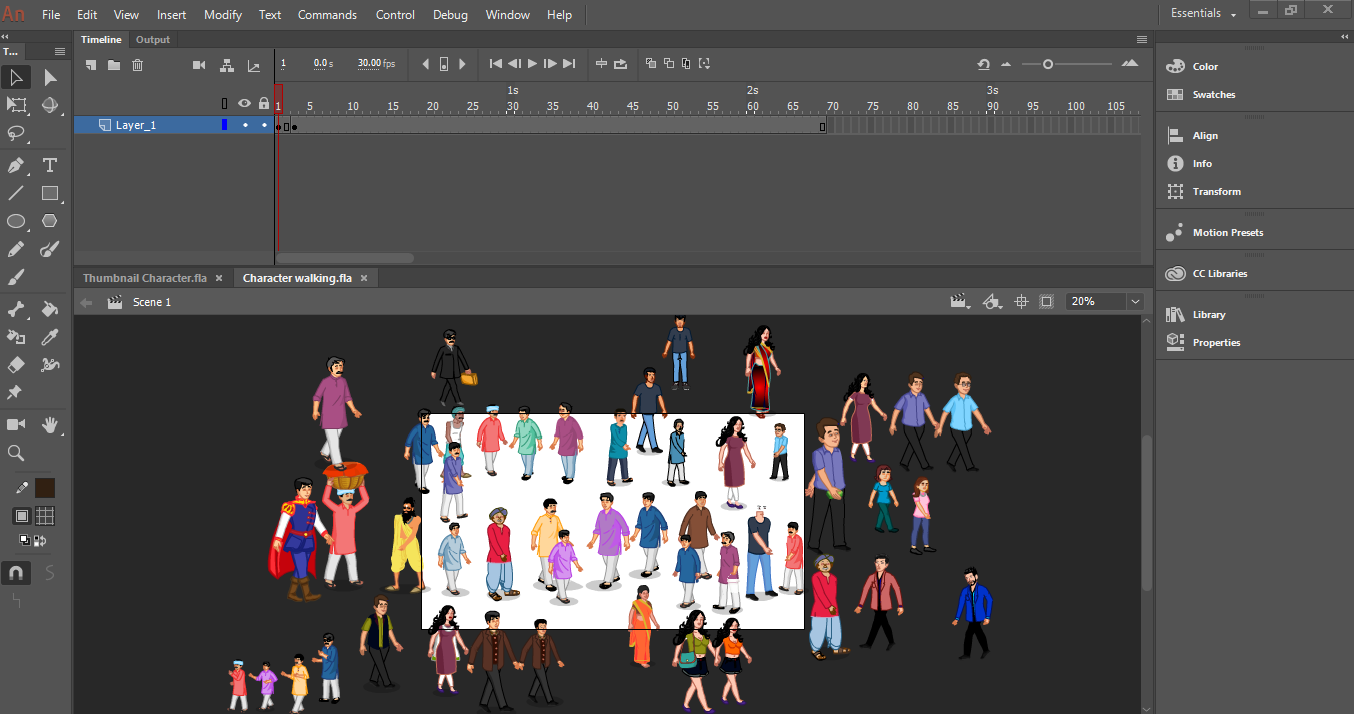1354x714 pixels.
Task: Toggle visibility of Layer_1
Action: [x=245, y=125]
